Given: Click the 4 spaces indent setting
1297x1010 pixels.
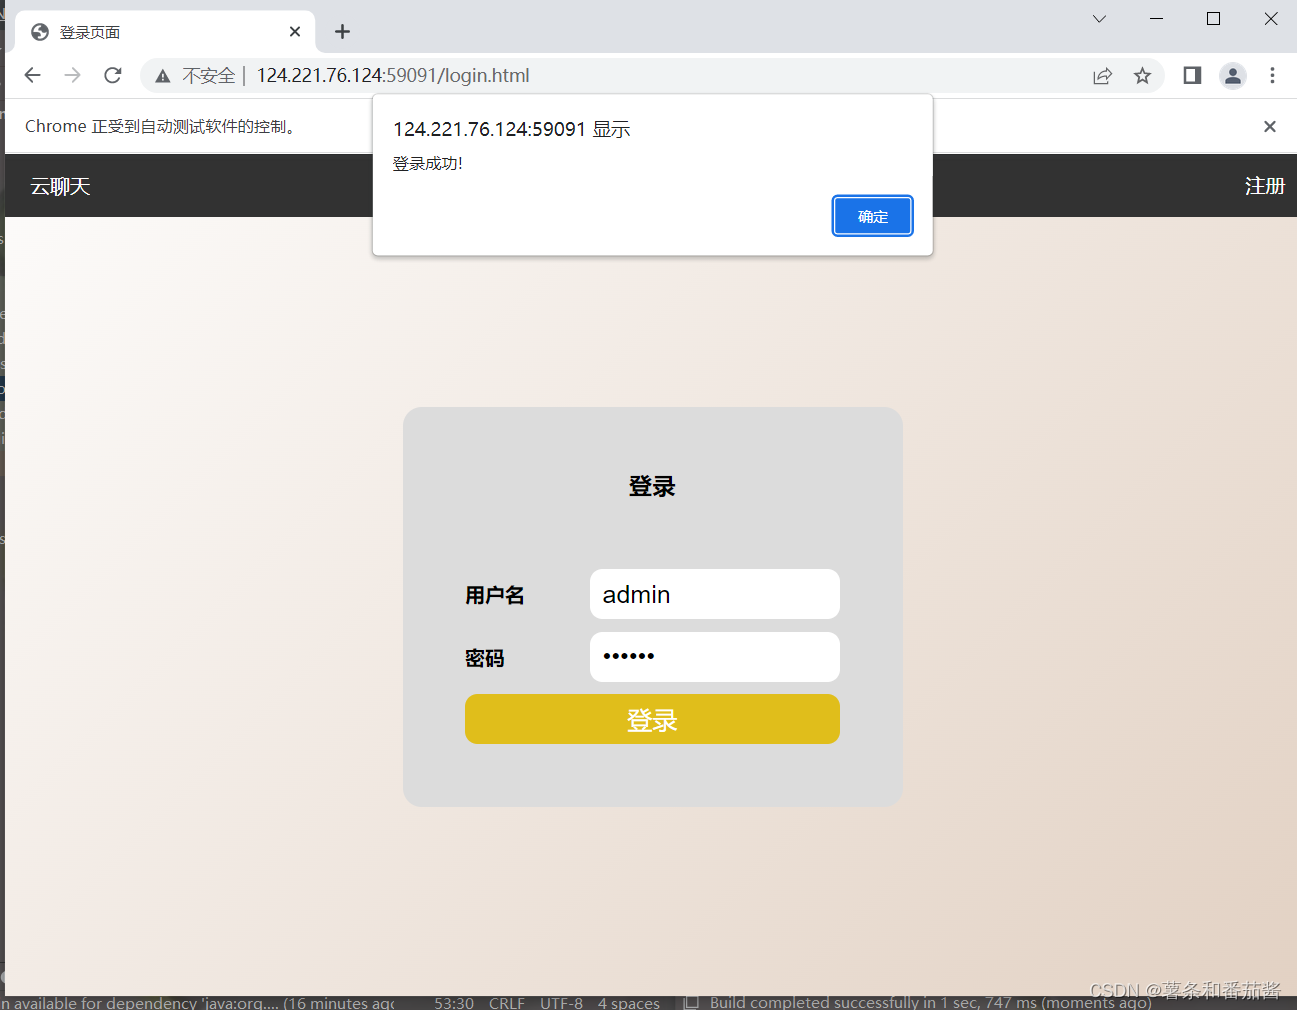Looking at the screenshot, I should click(x=629, y=1002).
